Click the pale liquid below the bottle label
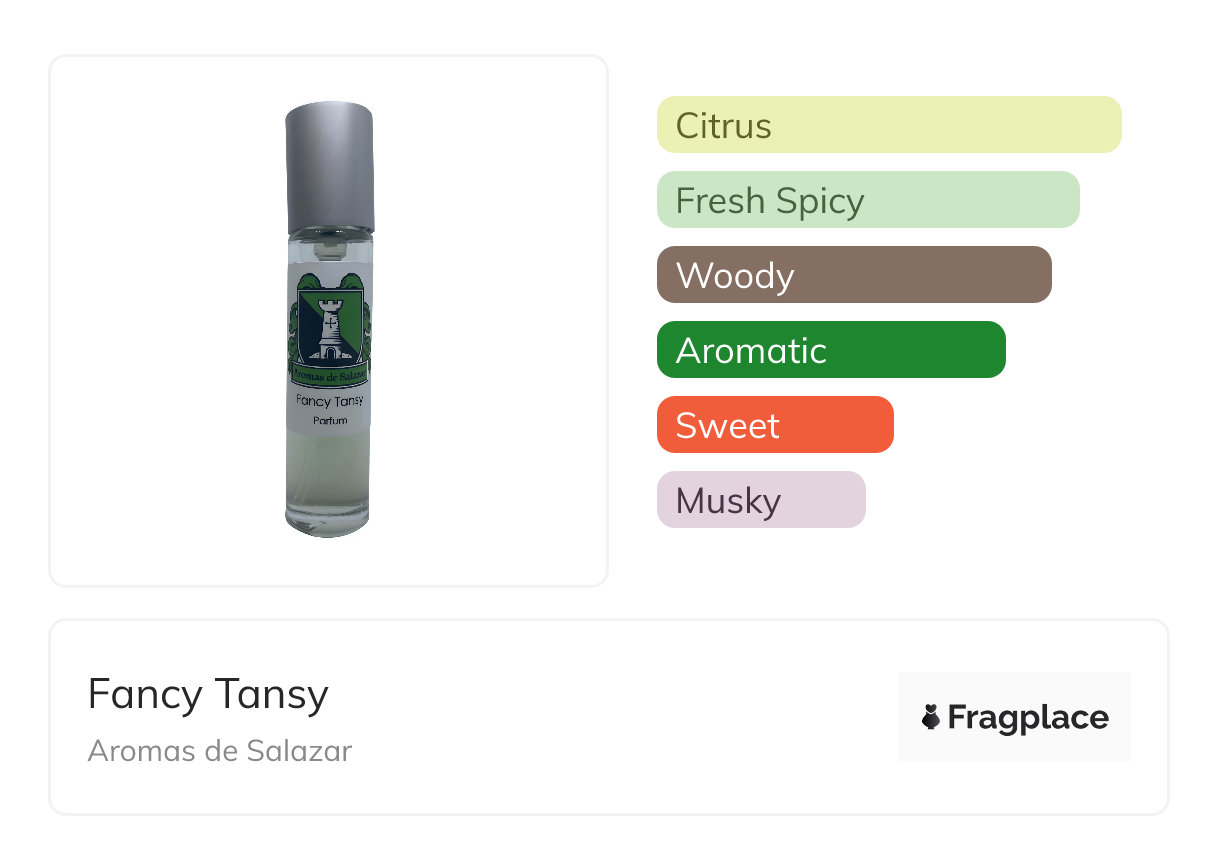This screenshot has width=1218, height=864. point(328,470)
